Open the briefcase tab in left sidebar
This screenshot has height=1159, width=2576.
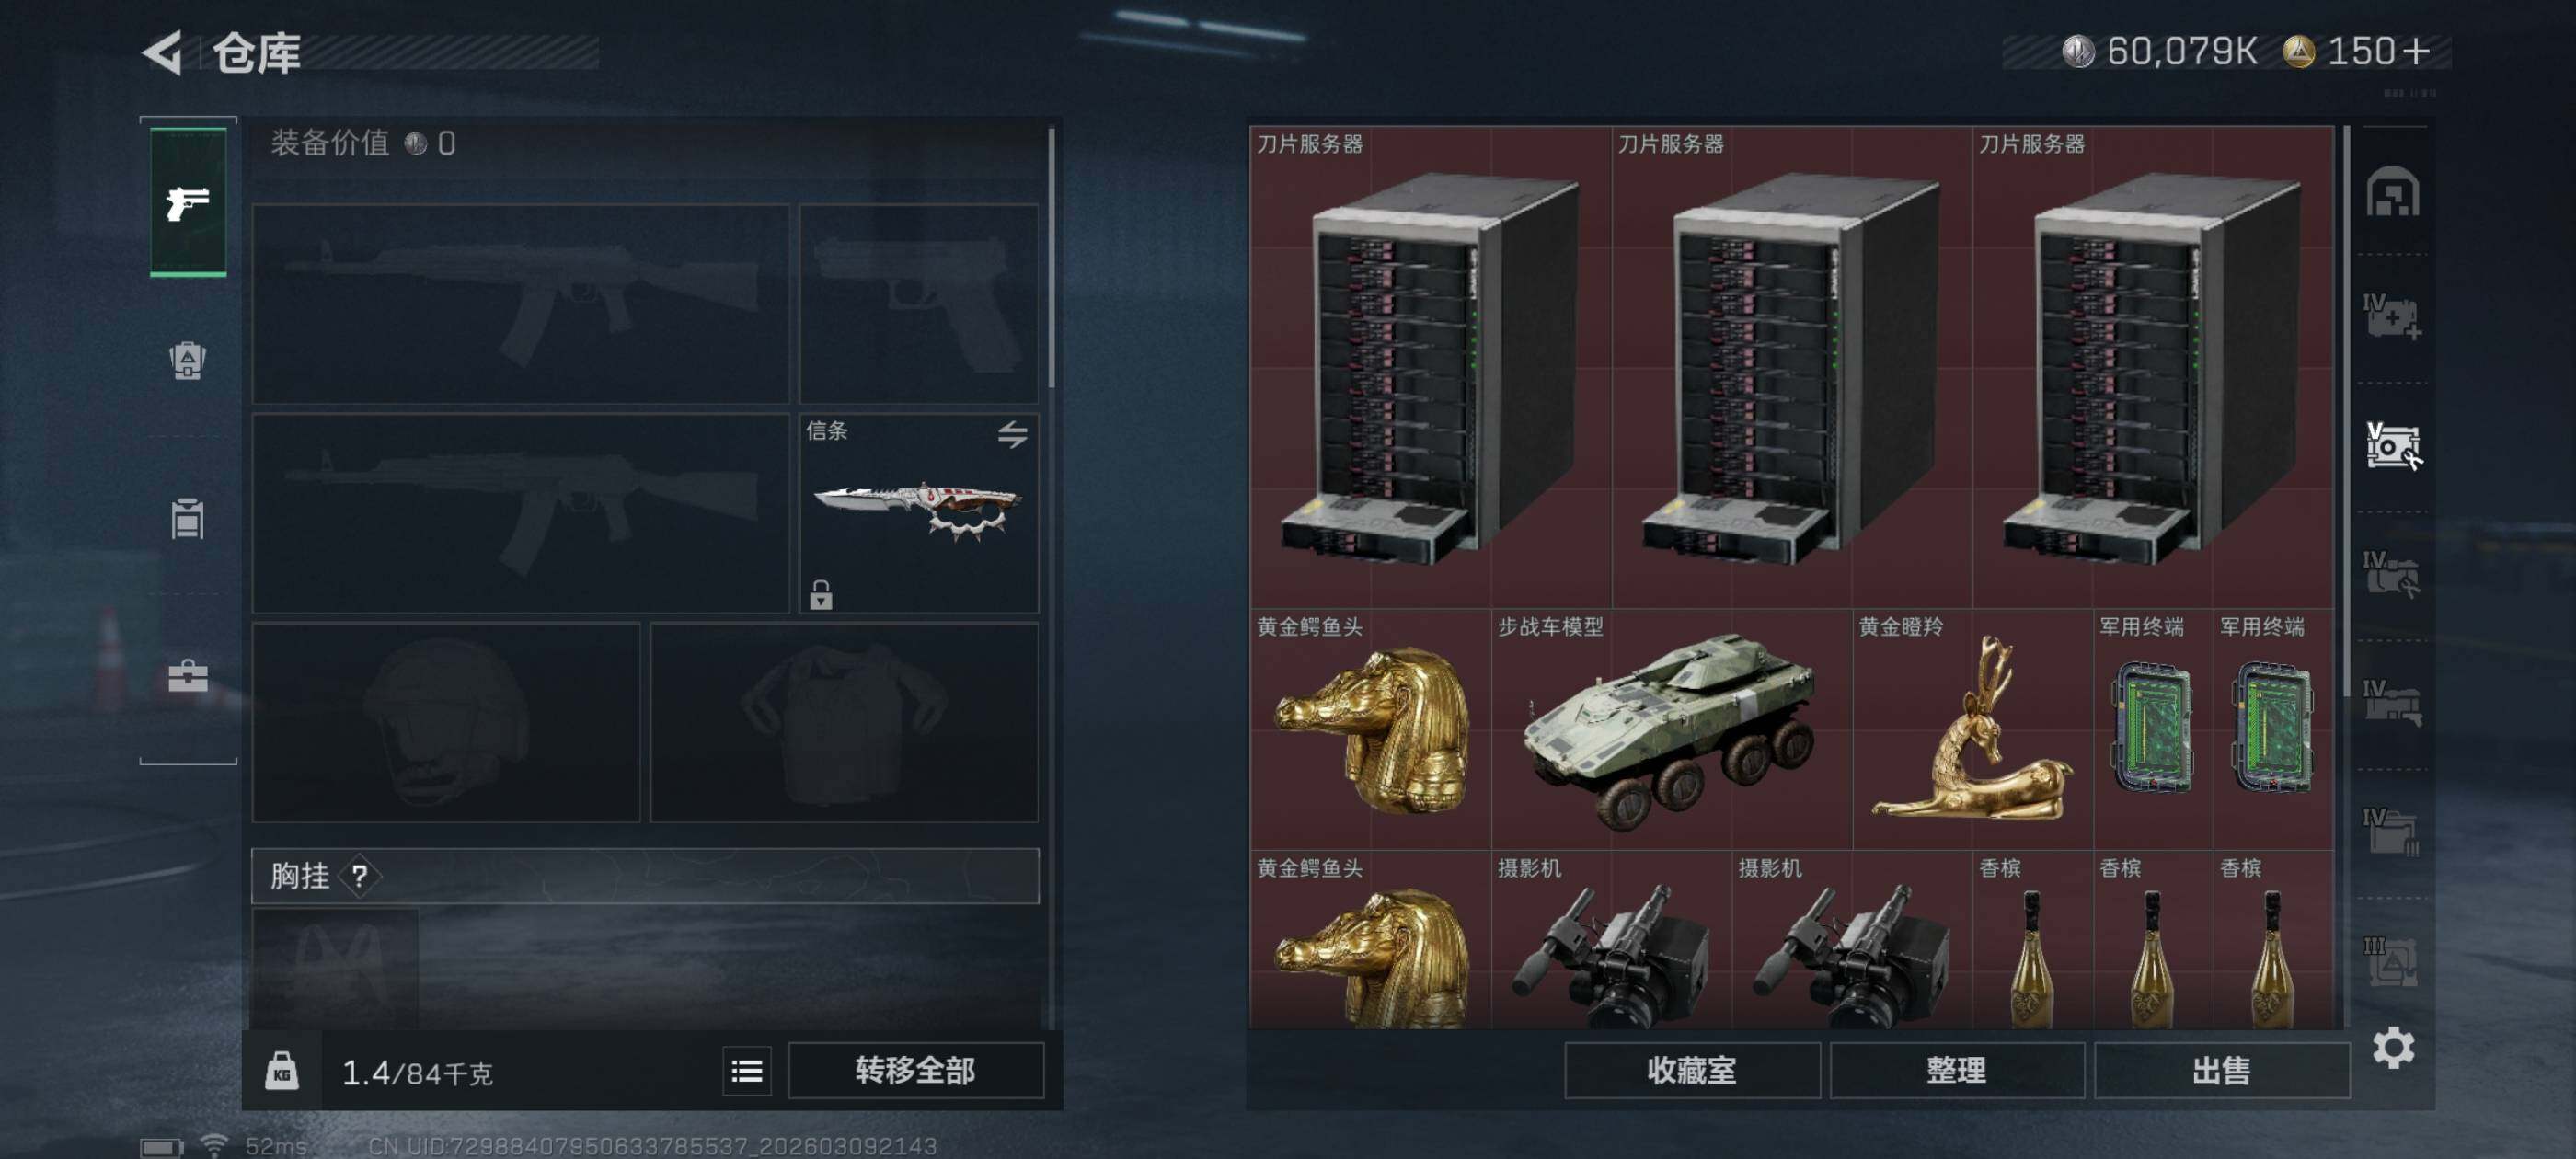[x=188, y=677]
